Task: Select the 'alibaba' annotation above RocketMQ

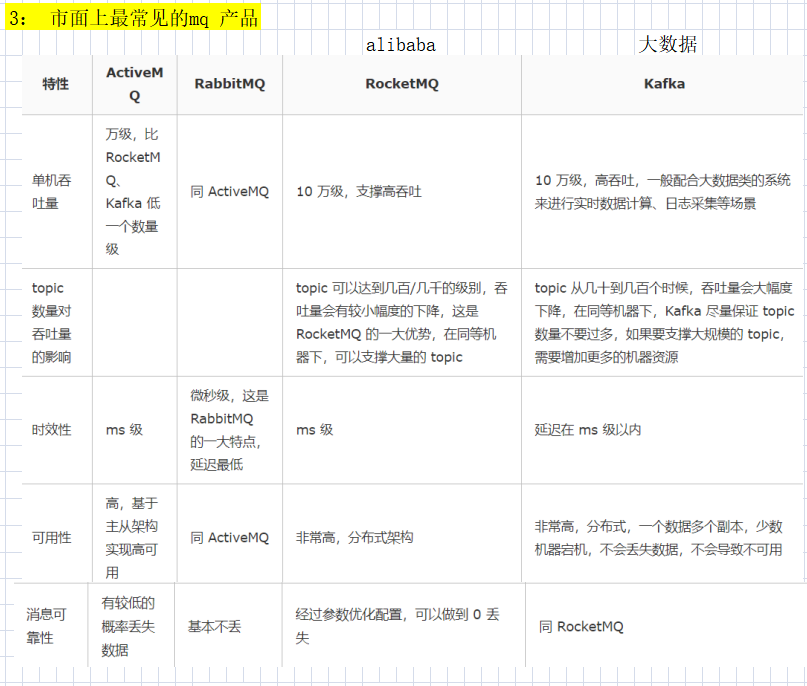Action: click(x=401, y=45)
